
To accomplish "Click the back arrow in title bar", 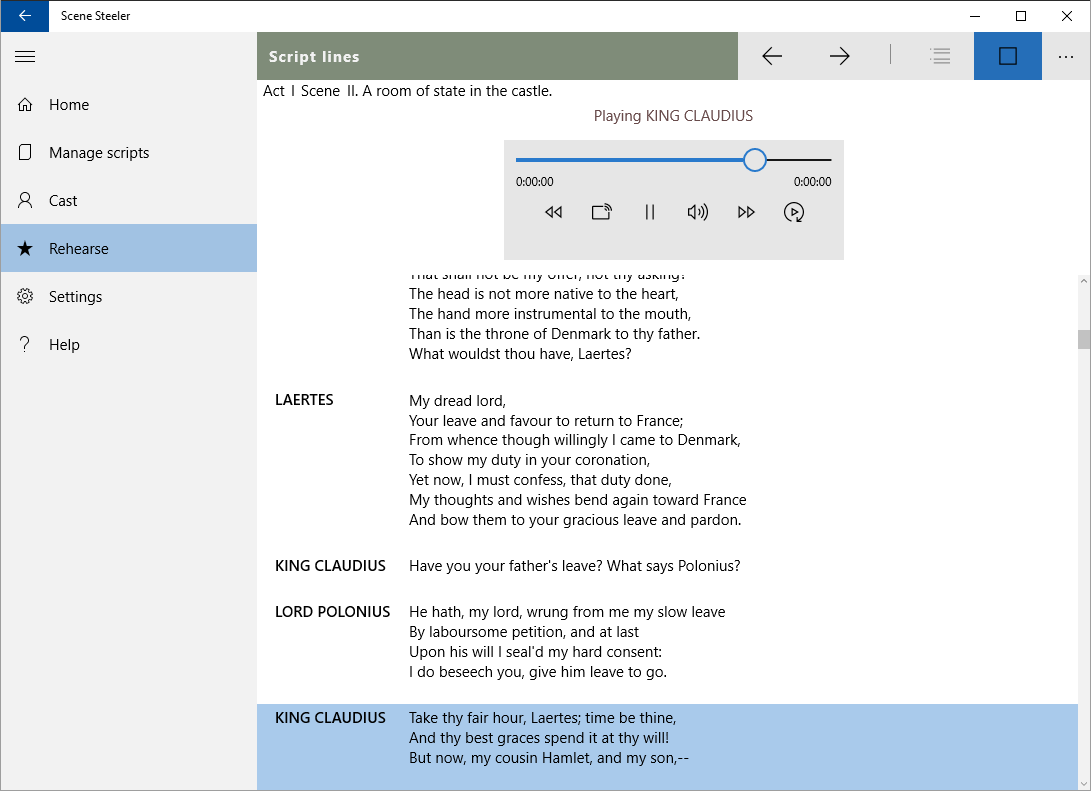I will (x=24, y=16).
